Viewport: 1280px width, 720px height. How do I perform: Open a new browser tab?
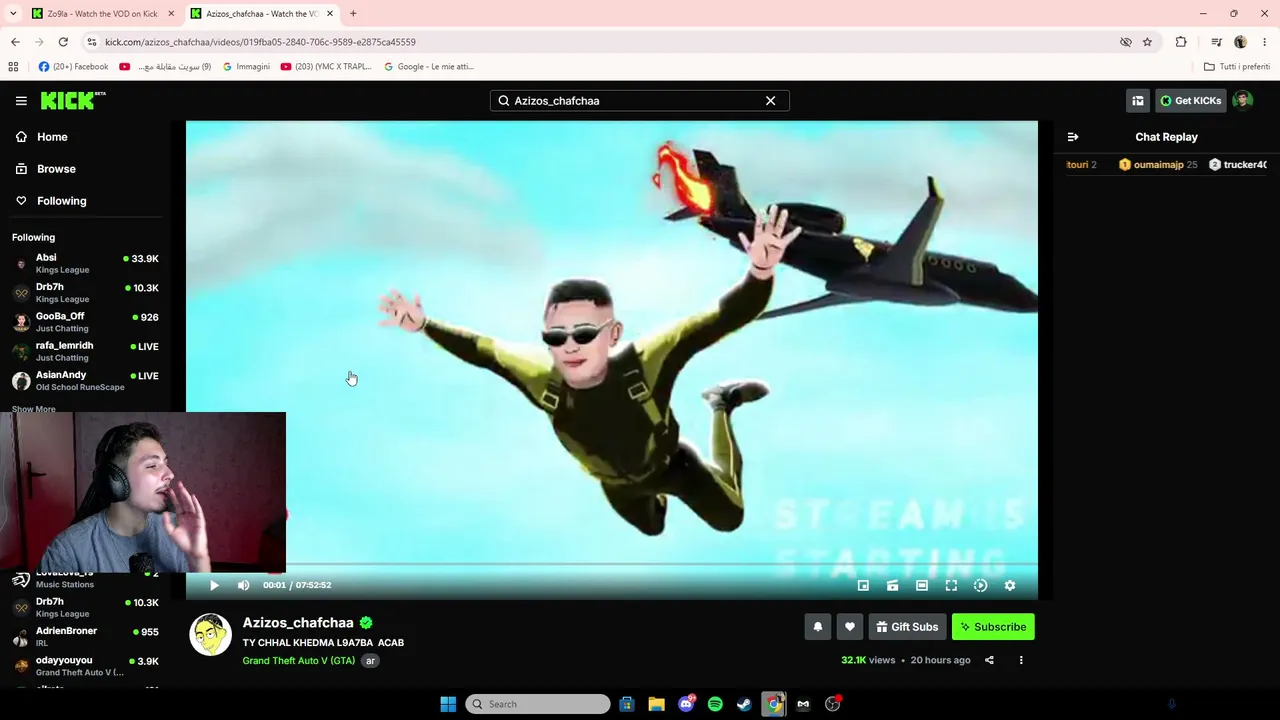tap(353, 14)
